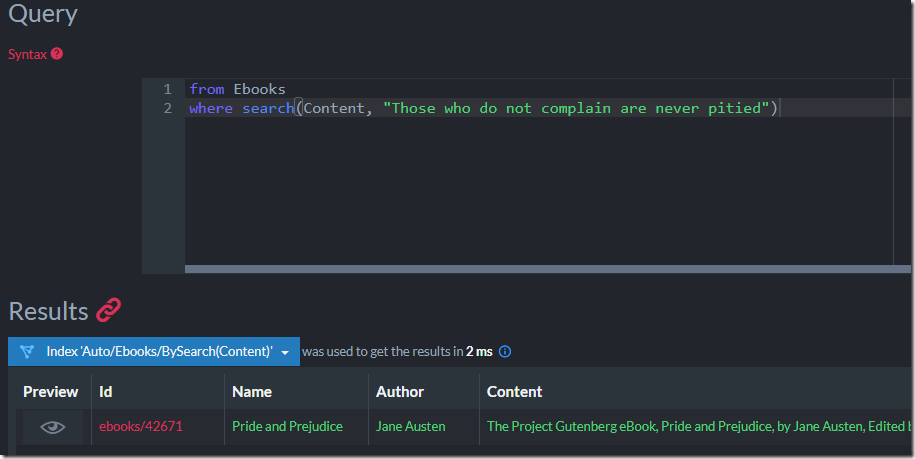Screen dimensions: 915x459
Task: Select the Preview column header
Action: click(50, 392)
